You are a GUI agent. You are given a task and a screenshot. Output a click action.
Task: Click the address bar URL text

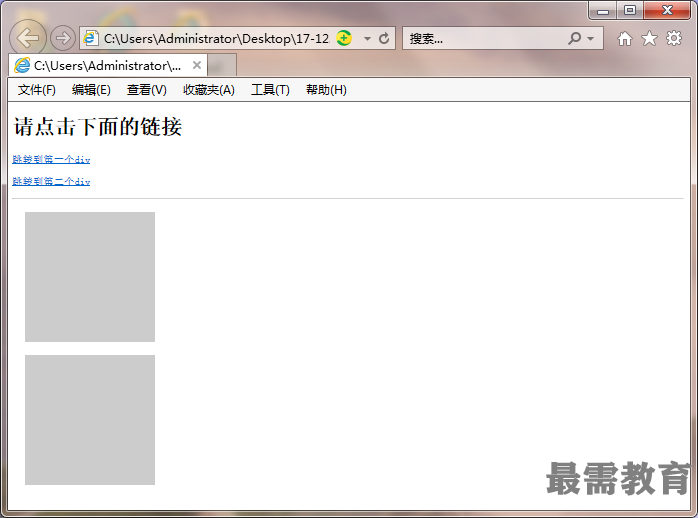point(216,39)
